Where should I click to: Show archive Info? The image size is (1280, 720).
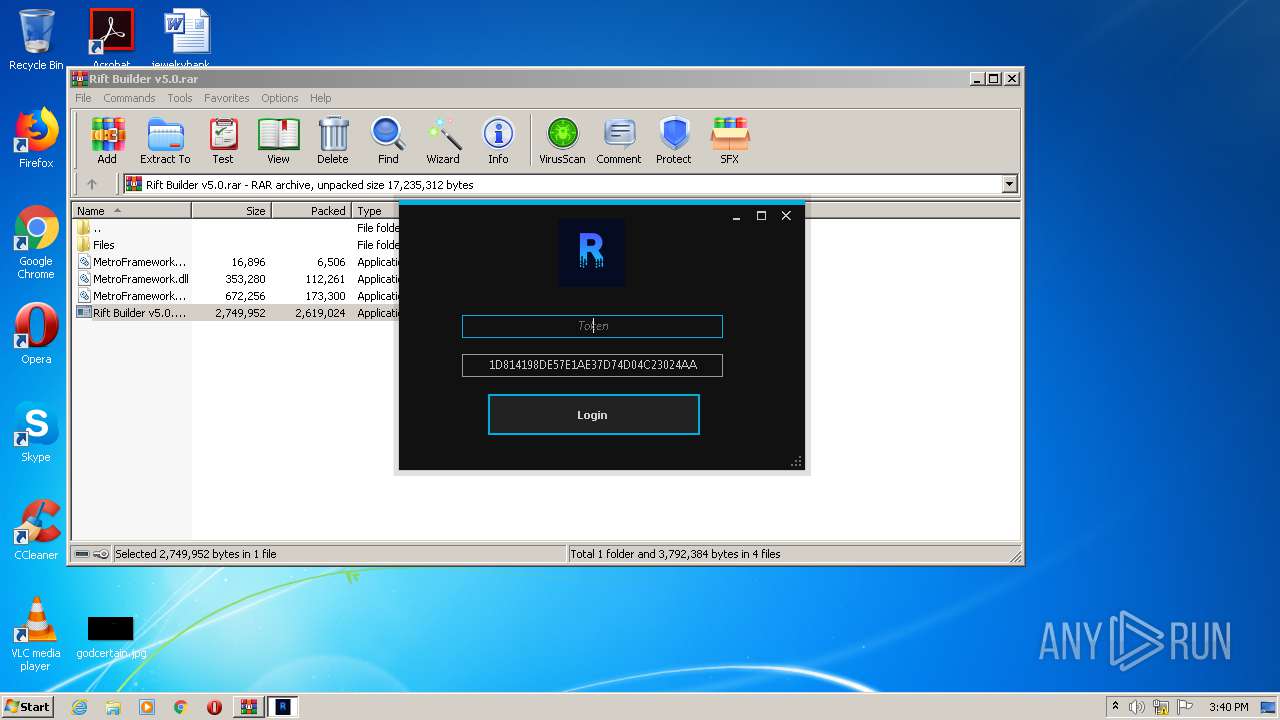[498, 140]
